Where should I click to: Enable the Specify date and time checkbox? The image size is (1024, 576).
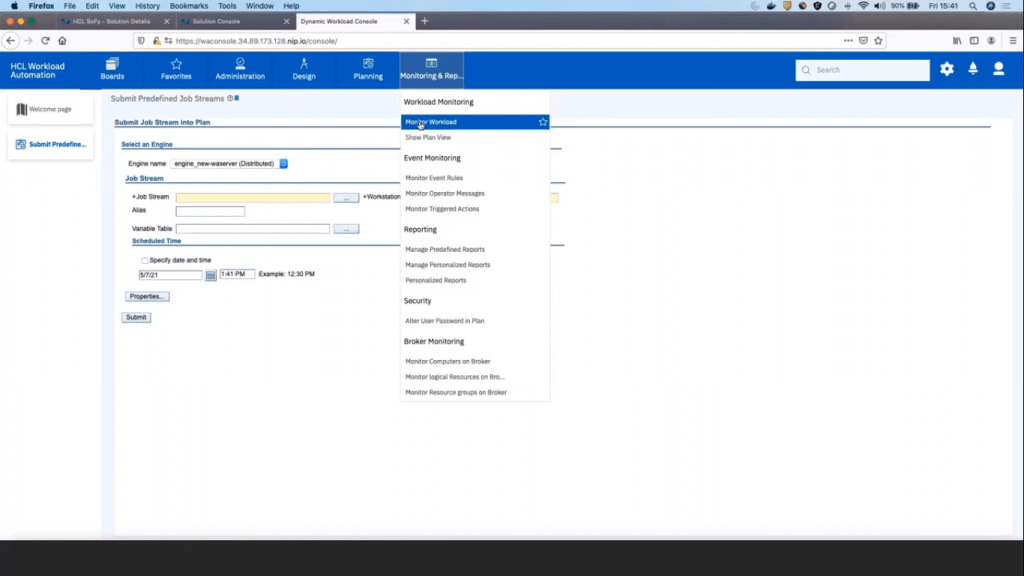[x=144, y=260]
